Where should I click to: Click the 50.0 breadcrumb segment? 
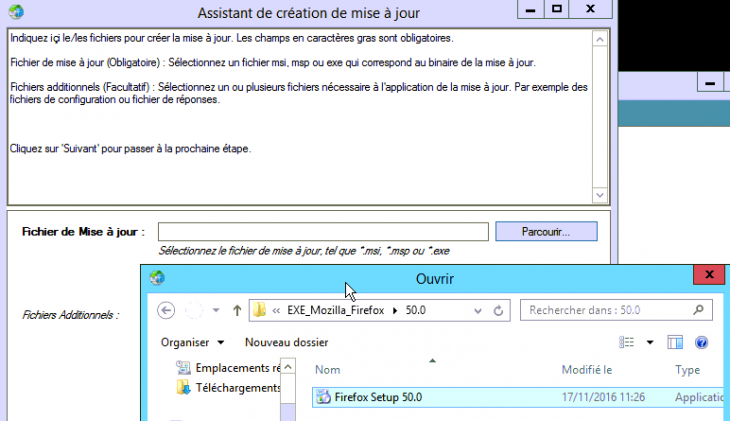[415, 310]
